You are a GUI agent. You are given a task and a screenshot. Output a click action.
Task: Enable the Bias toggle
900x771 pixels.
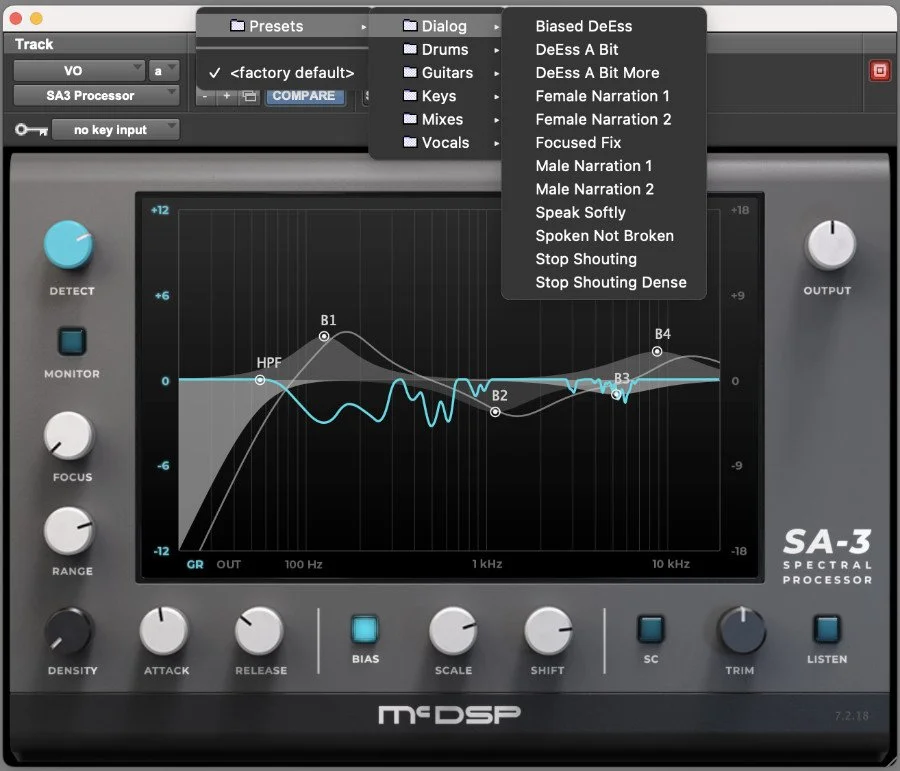pyautogui.click(x=364, y=631)
